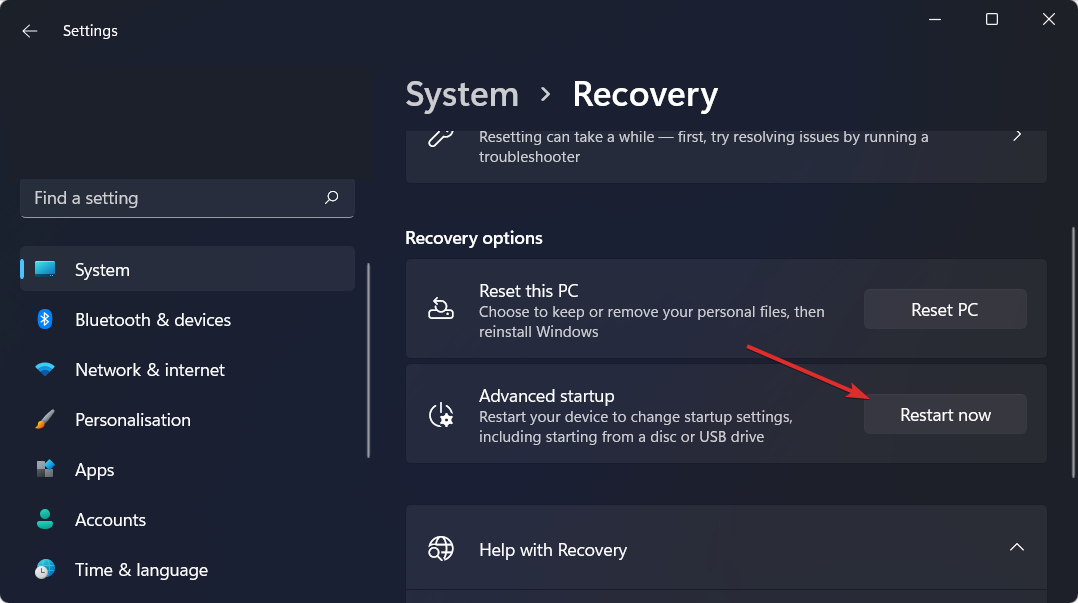Click the Bluetooth icon in the sidebar
This screenshot has width=1078, height=603.
tap(45, 319)
